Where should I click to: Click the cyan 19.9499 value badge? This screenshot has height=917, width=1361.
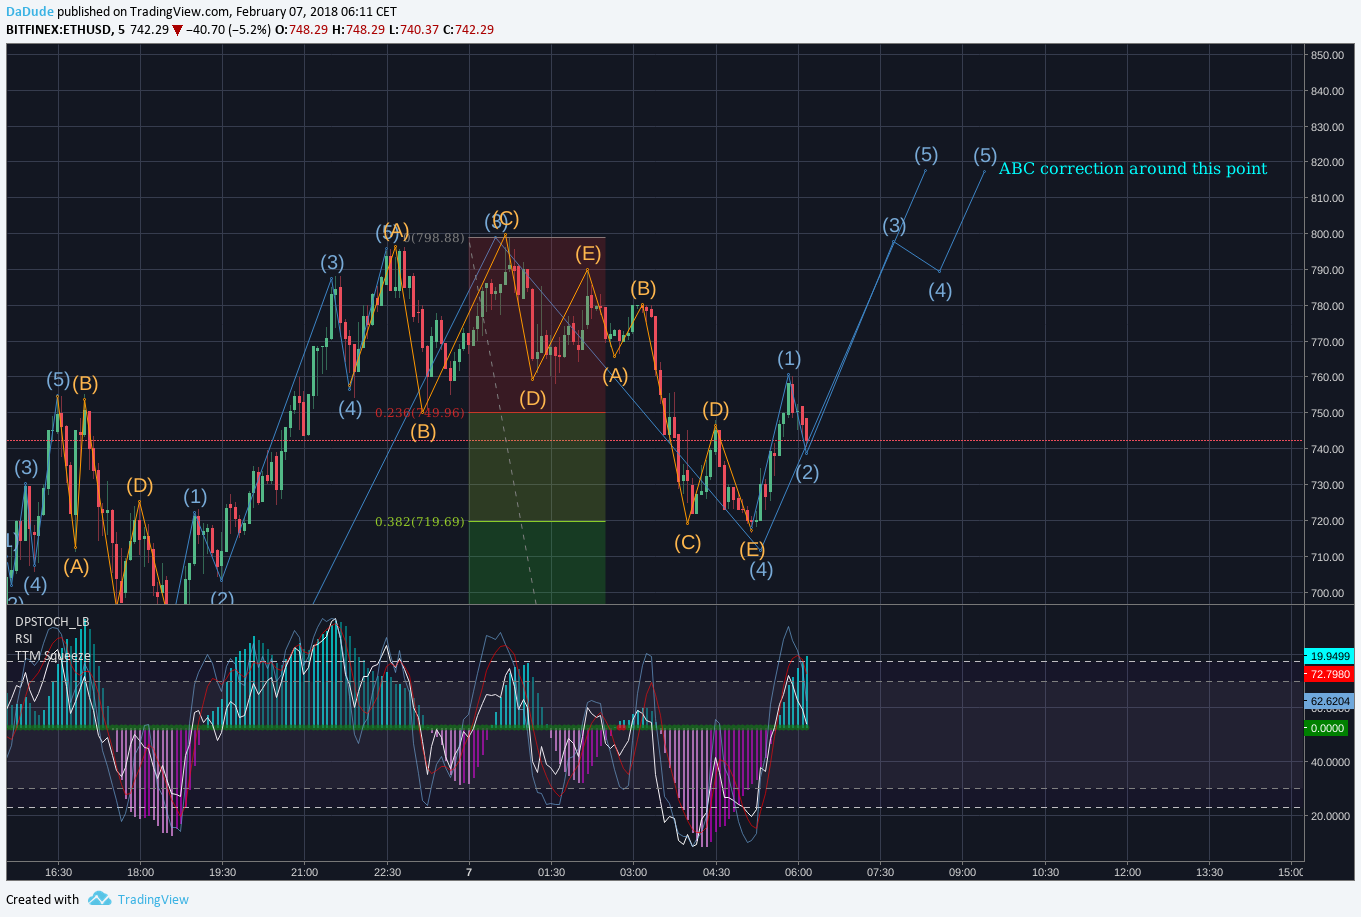coord(1330,656)
